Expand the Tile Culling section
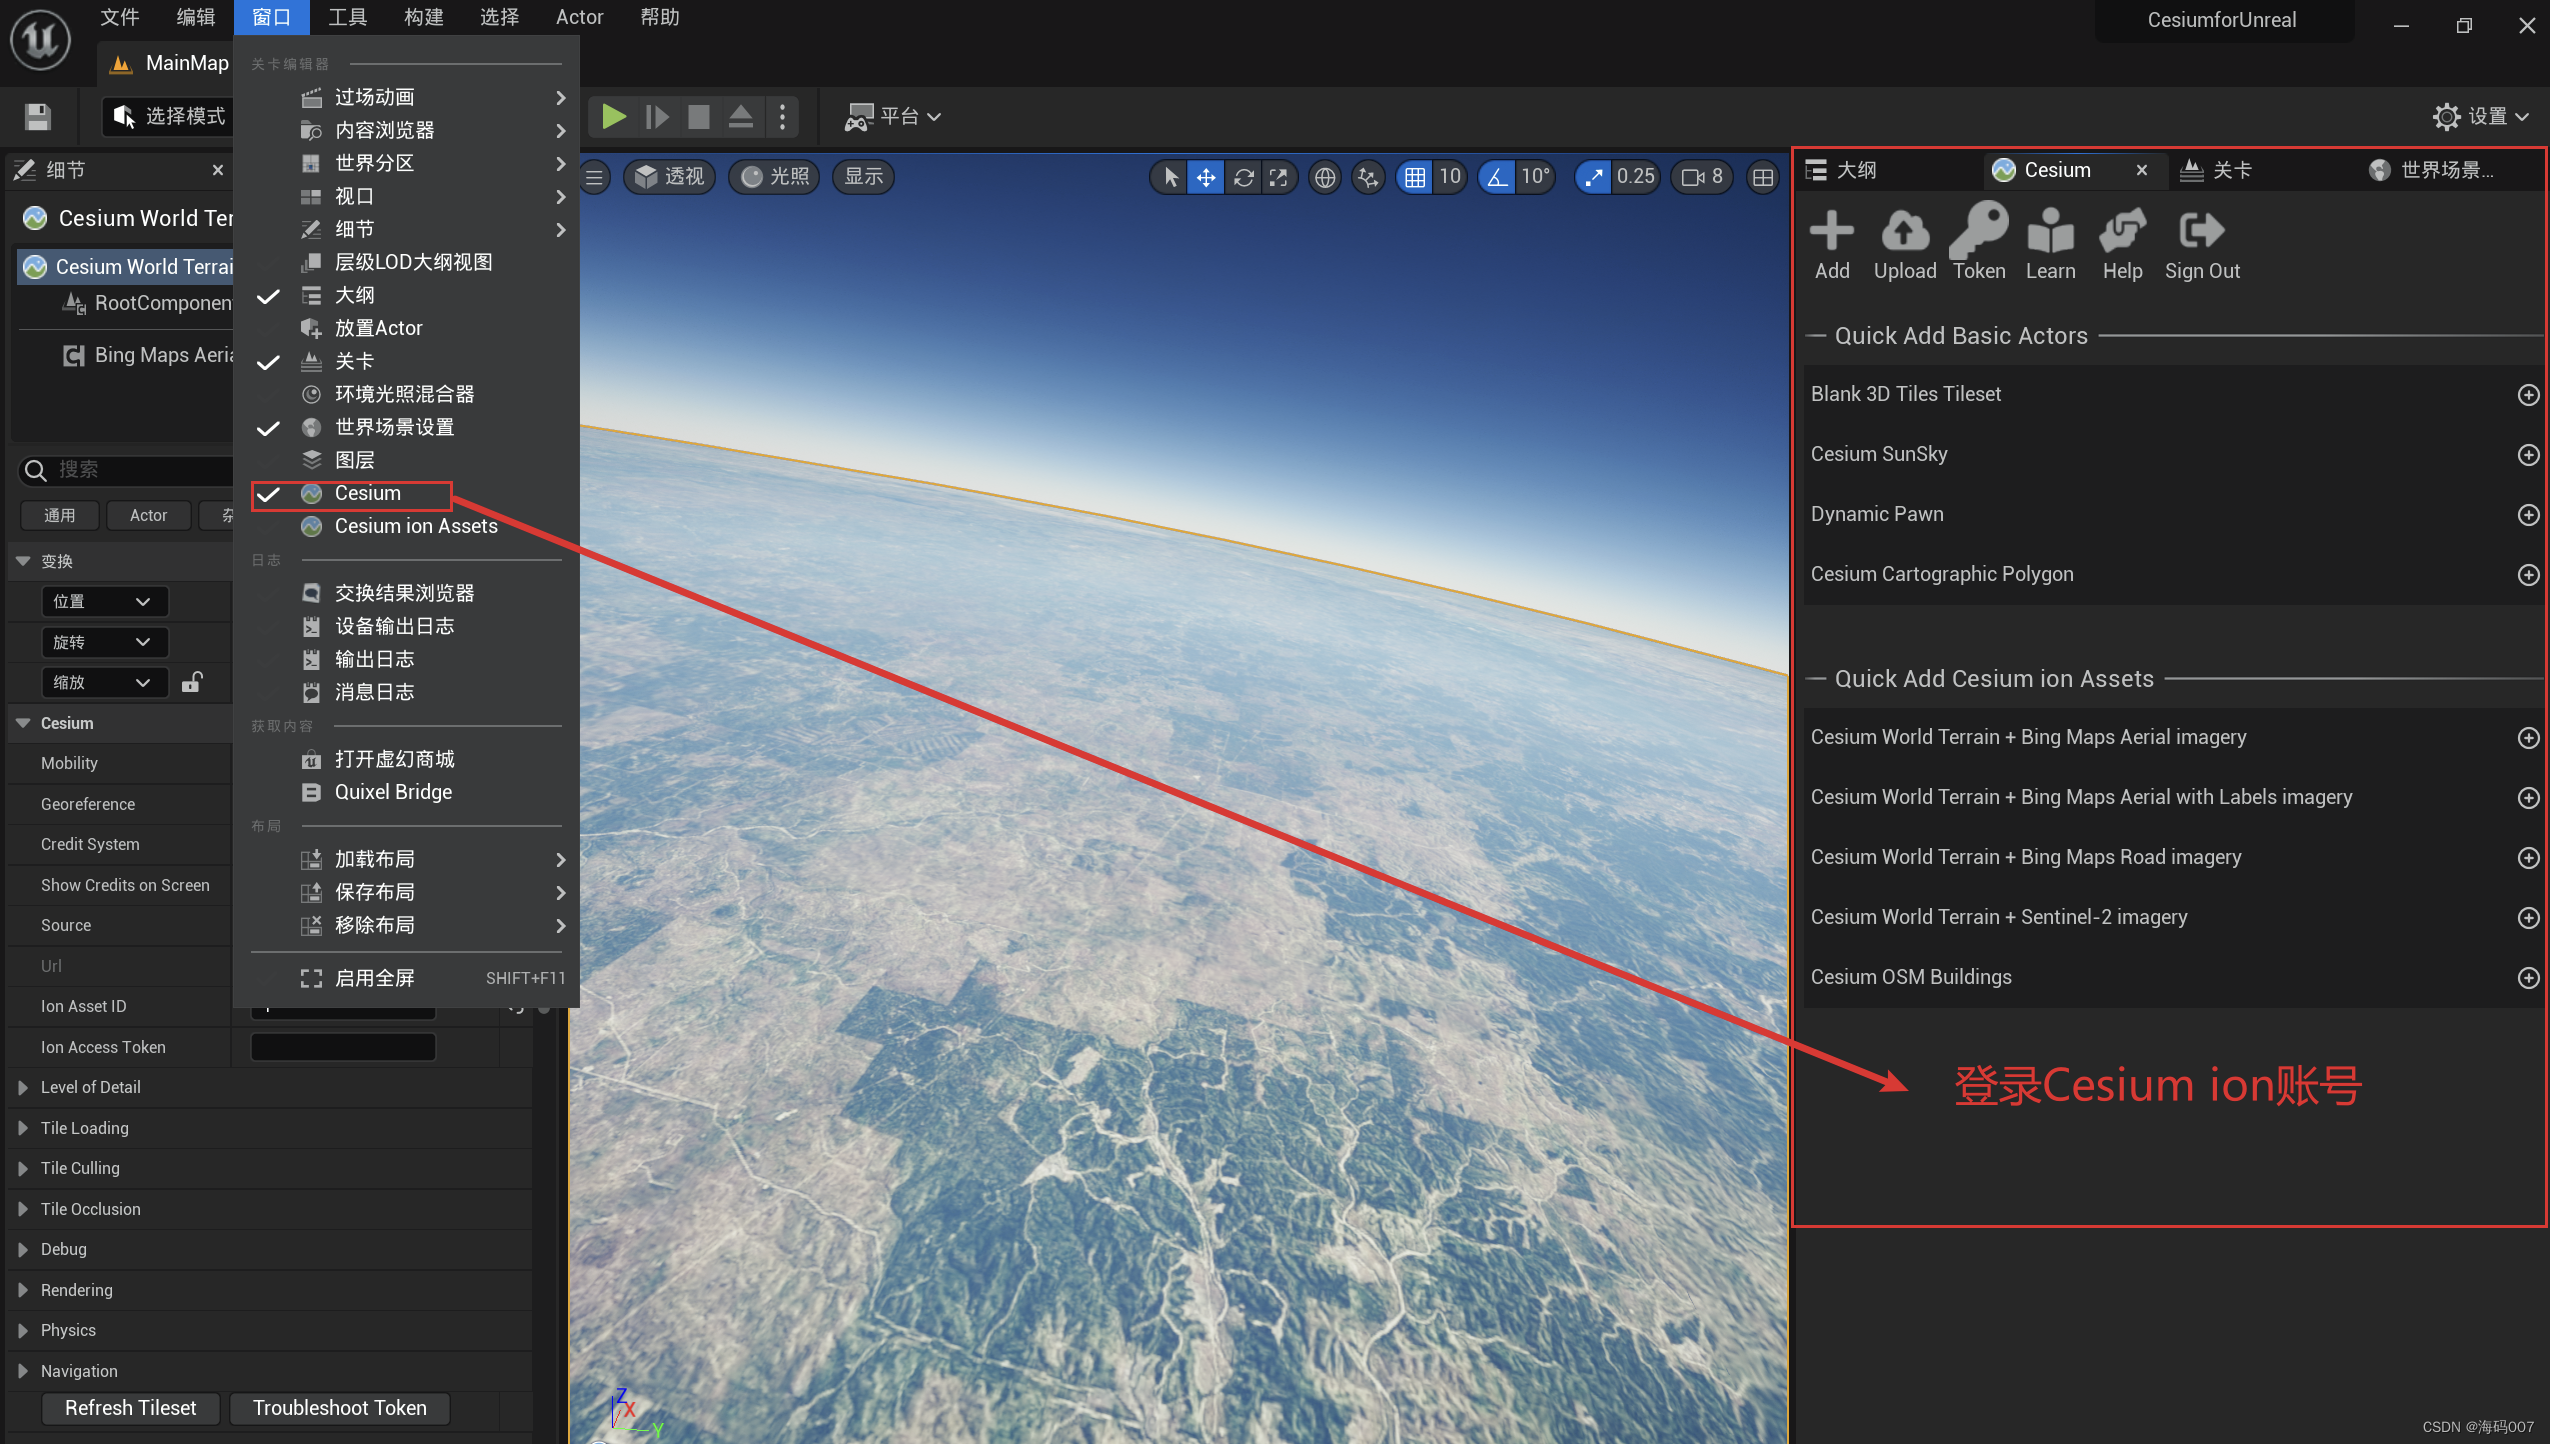Screen dimensions: 2550x1444 coord(23,1168)
